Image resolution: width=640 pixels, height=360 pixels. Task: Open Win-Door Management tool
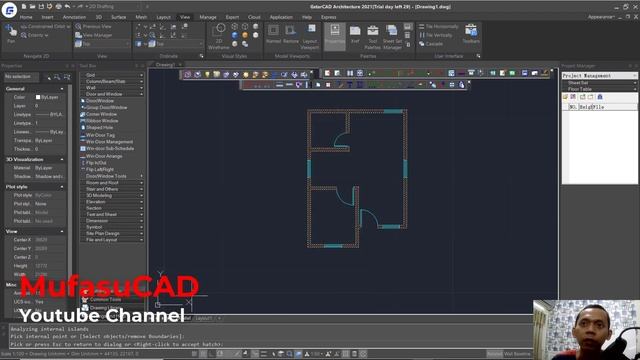pyautogui.click(x=107, y=142)
